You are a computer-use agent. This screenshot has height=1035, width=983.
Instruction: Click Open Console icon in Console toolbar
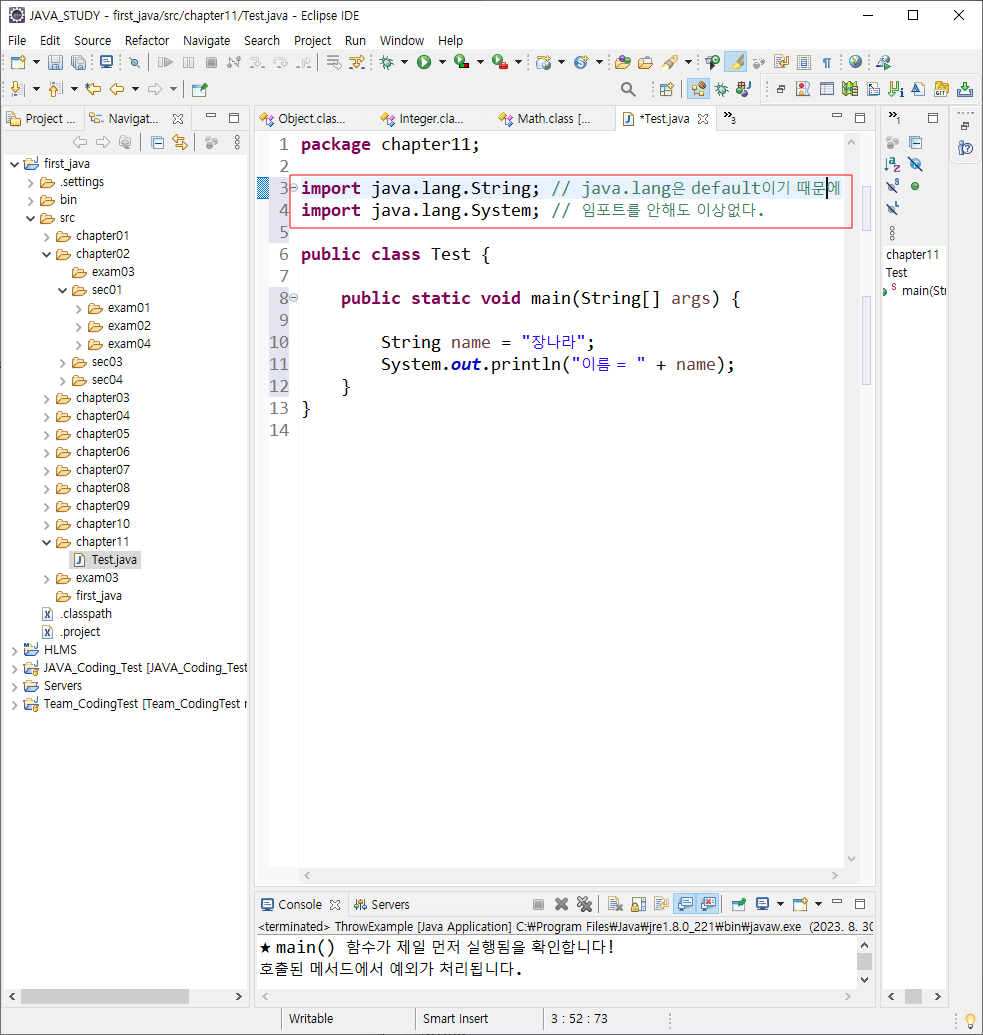(800, 904)
